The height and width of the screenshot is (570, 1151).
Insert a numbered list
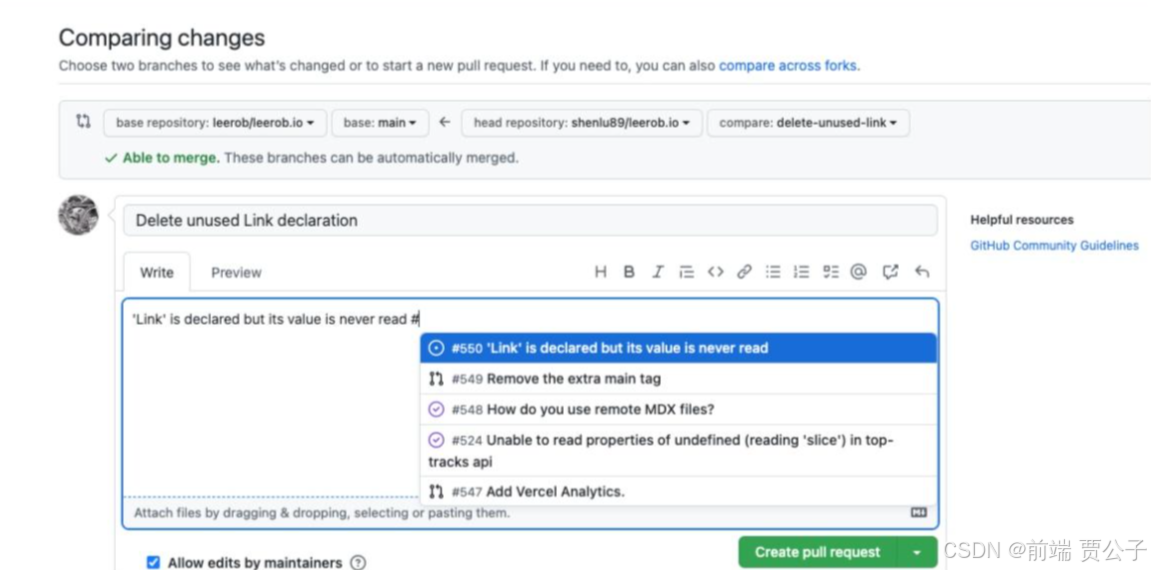(x=801, y=272)
